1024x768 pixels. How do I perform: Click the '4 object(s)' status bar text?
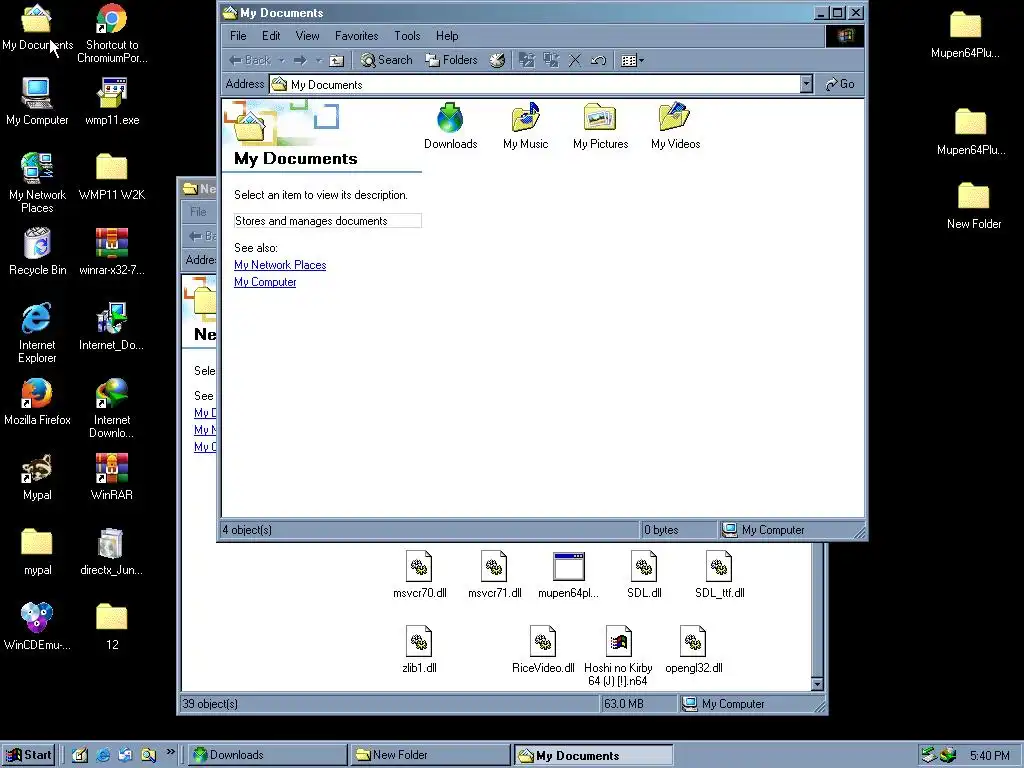[247, 530]
